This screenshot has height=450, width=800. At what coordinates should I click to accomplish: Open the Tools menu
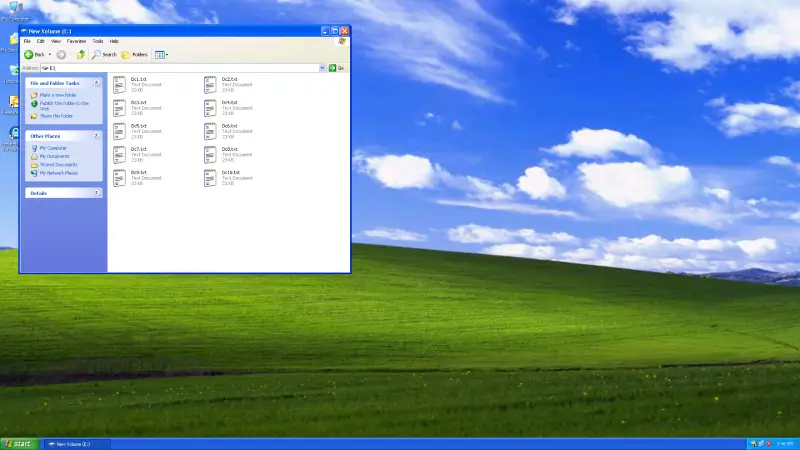click(98, 41)
